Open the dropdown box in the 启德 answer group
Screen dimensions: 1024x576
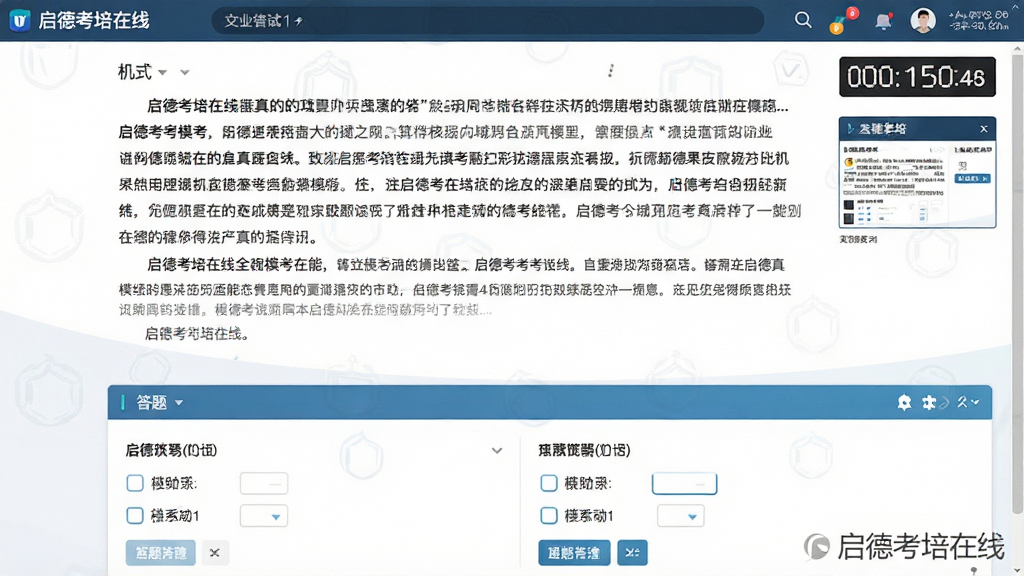pyautogui.click(x=264, y=516)
